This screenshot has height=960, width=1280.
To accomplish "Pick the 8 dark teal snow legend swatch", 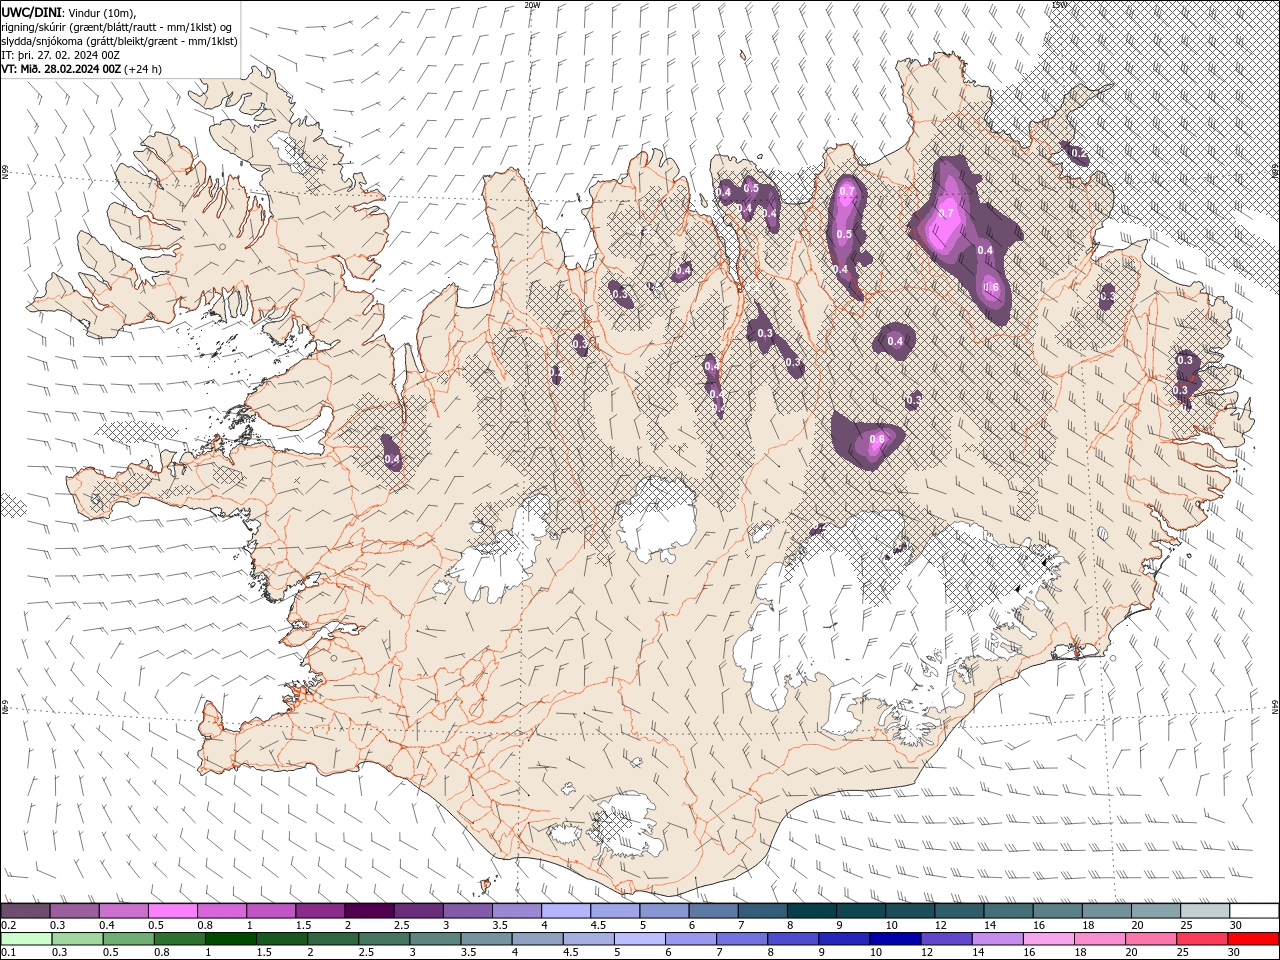I will pos(812,911).
